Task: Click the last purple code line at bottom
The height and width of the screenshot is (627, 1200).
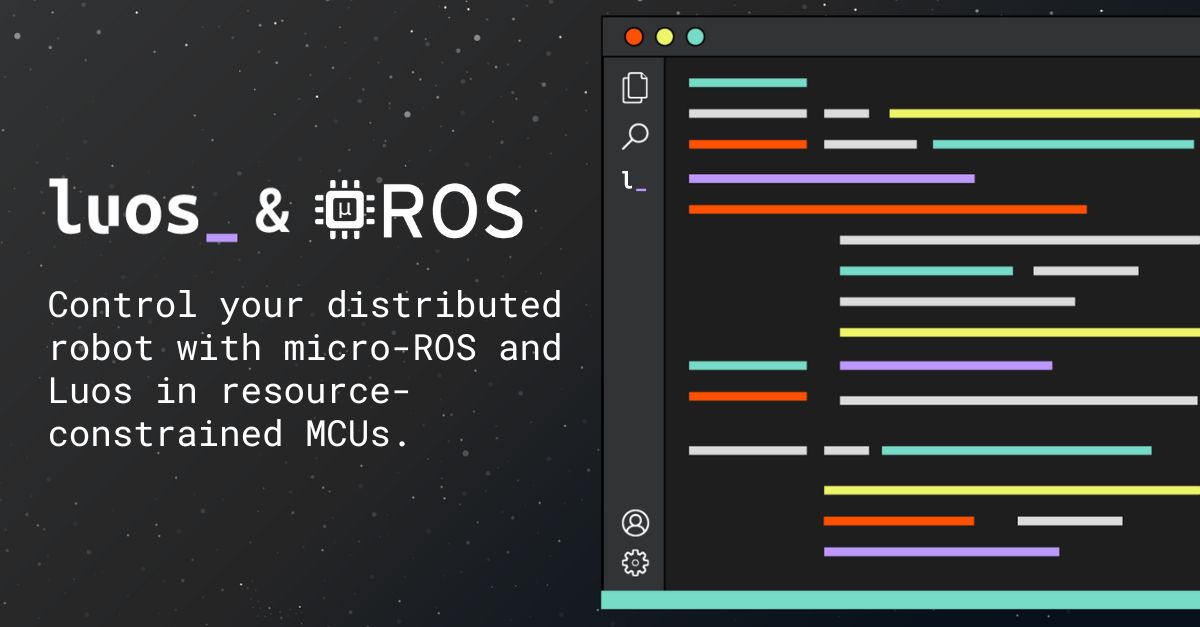Action: point(940,551)
